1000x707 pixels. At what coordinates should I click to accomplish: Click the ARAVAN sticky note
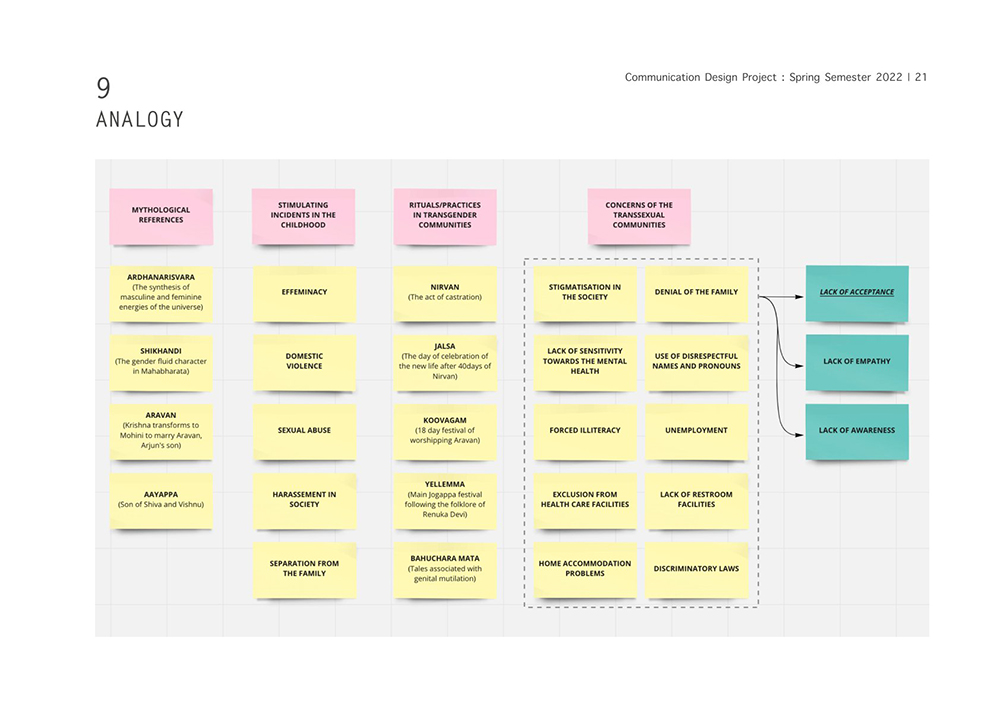click(x=161, y=431)
